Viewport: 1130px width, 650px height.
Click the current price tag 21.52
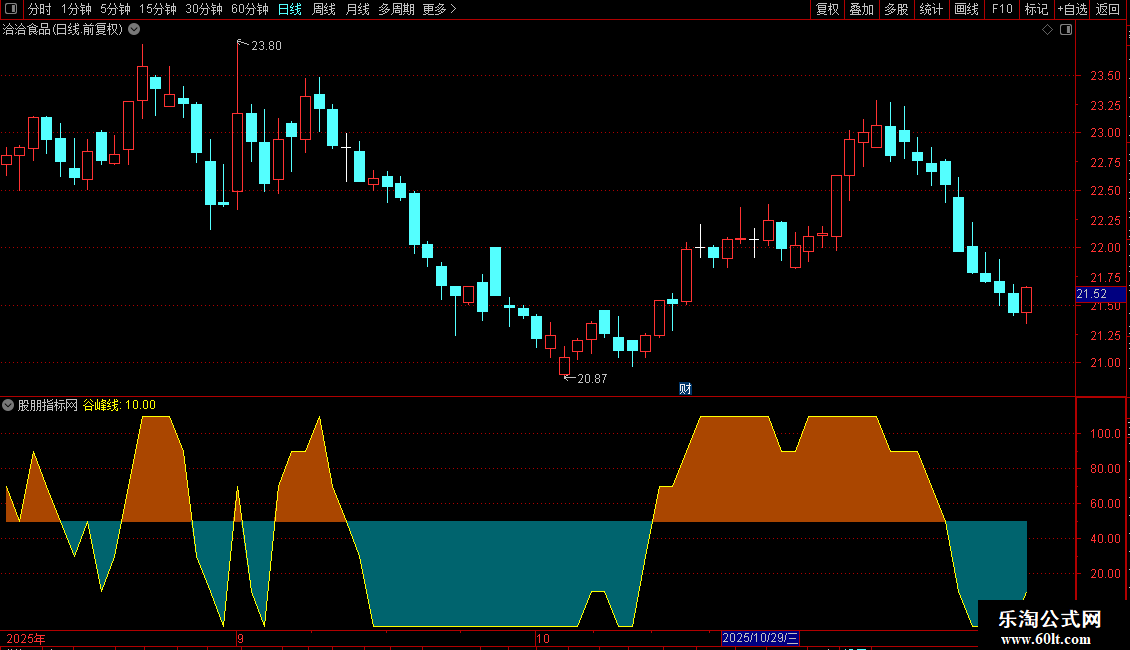point(1100,294)
